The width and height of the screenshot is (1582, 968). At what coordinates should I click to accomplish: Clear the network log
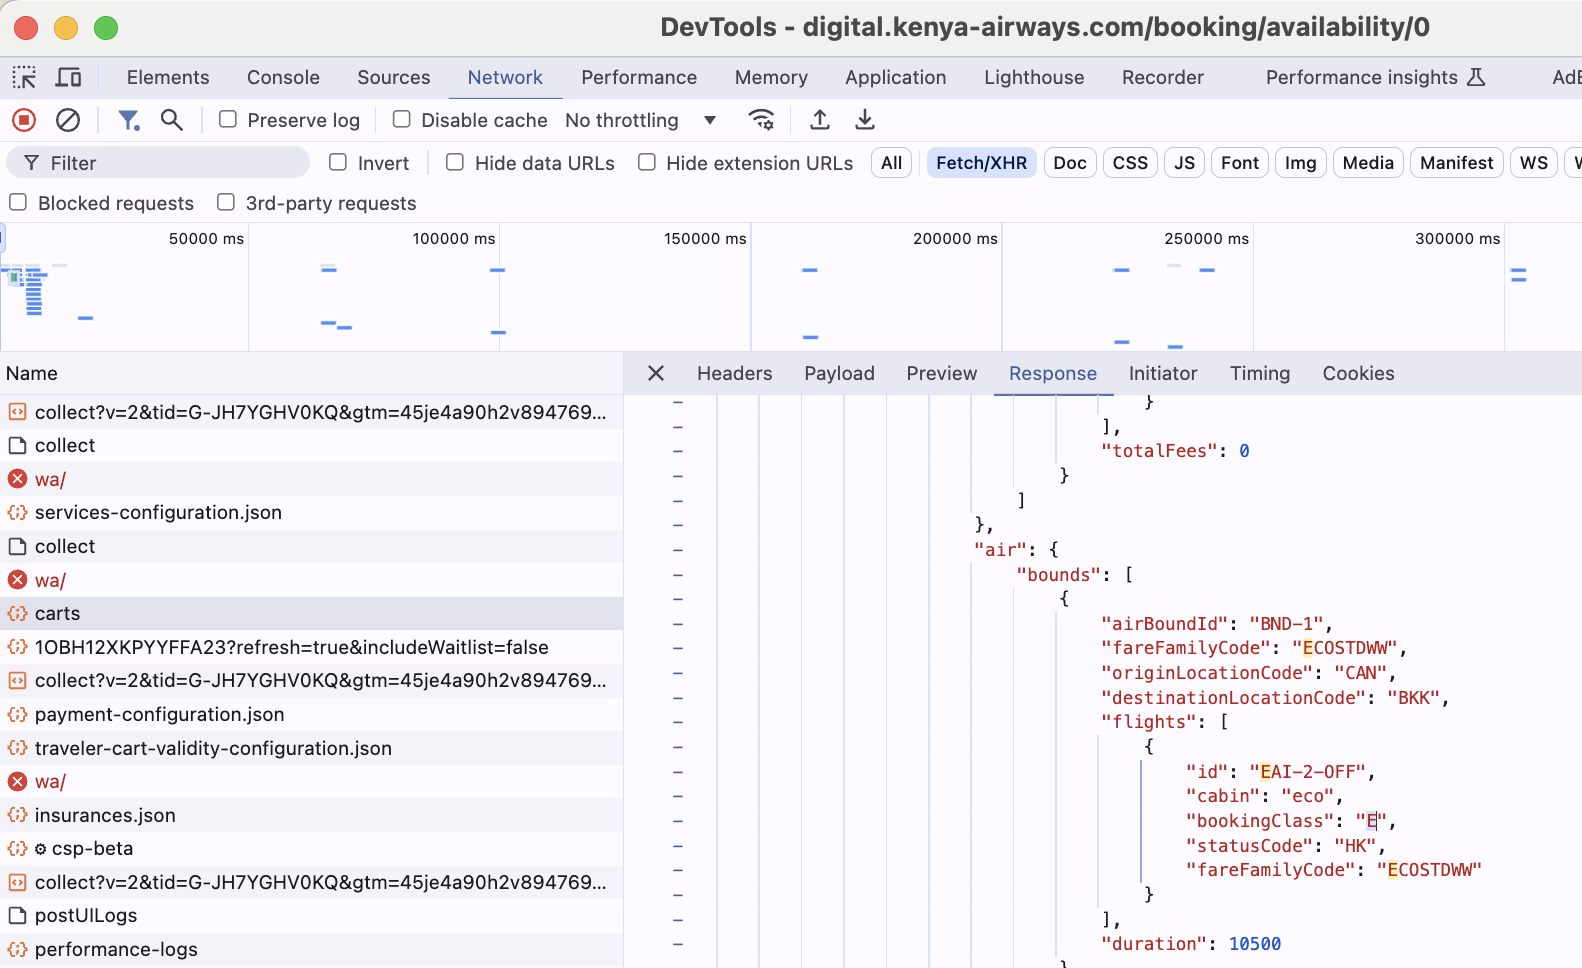(x=68, y=120)
